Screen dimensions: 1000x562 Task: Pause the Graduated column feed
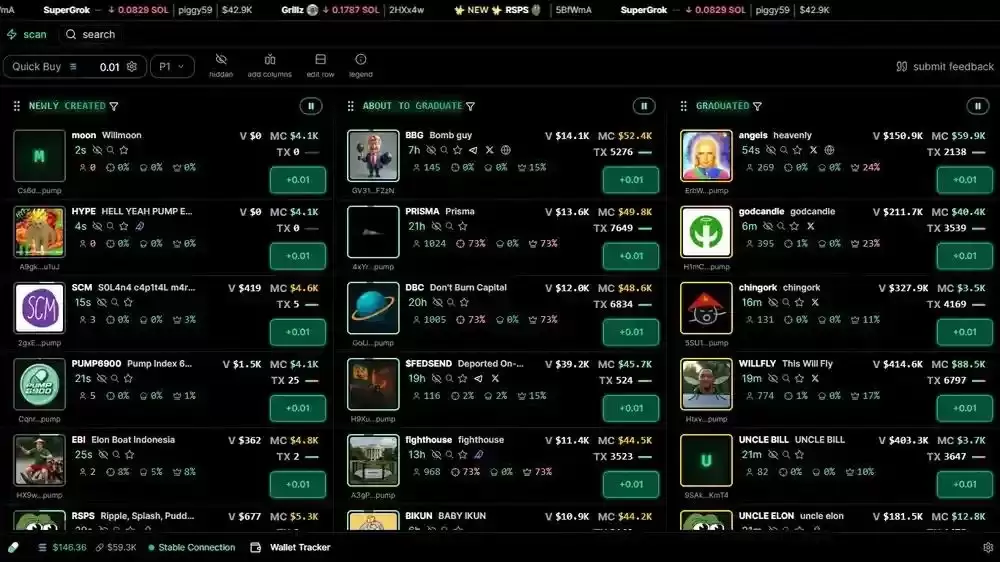(977, 106)
